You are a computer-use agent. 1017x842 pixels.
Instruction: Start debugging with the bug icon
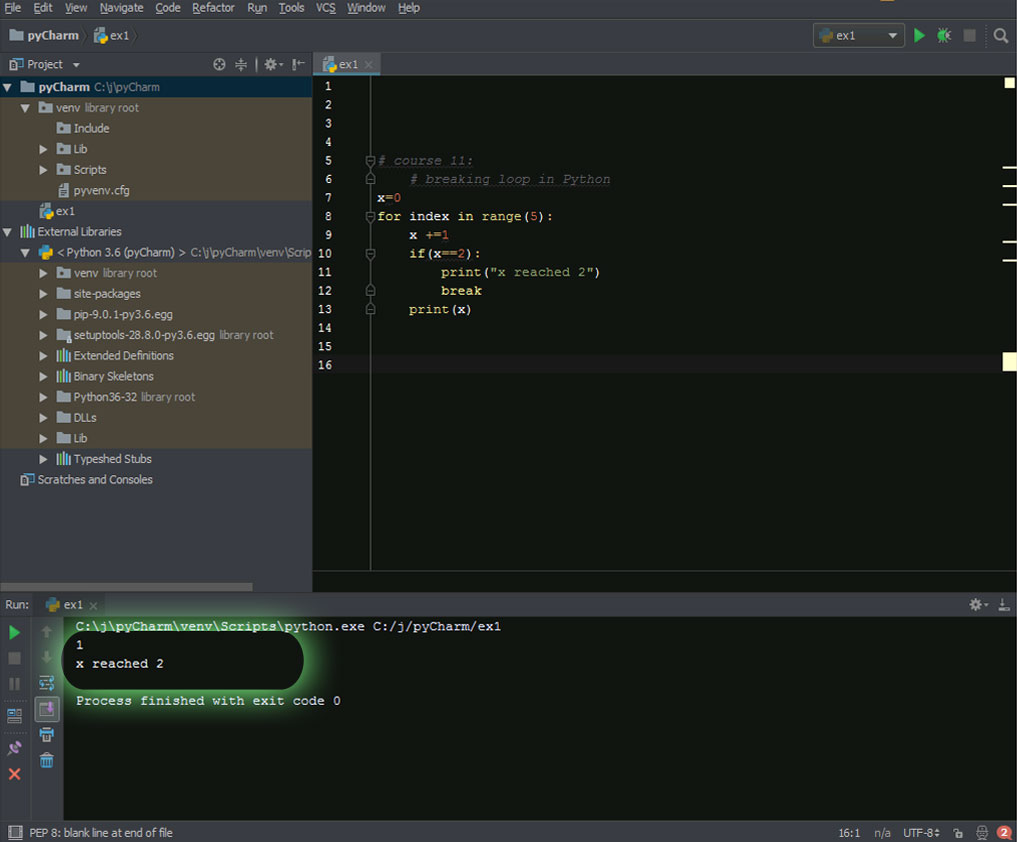coord(944,36)
